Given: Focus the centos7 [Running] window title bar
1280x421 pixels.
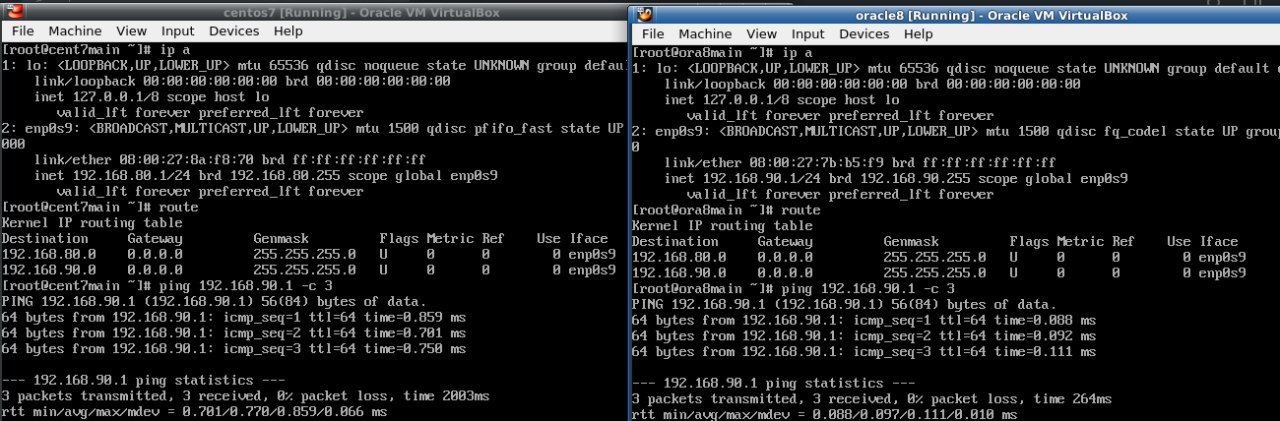Looking at the screenshot, I should [312, 12].
